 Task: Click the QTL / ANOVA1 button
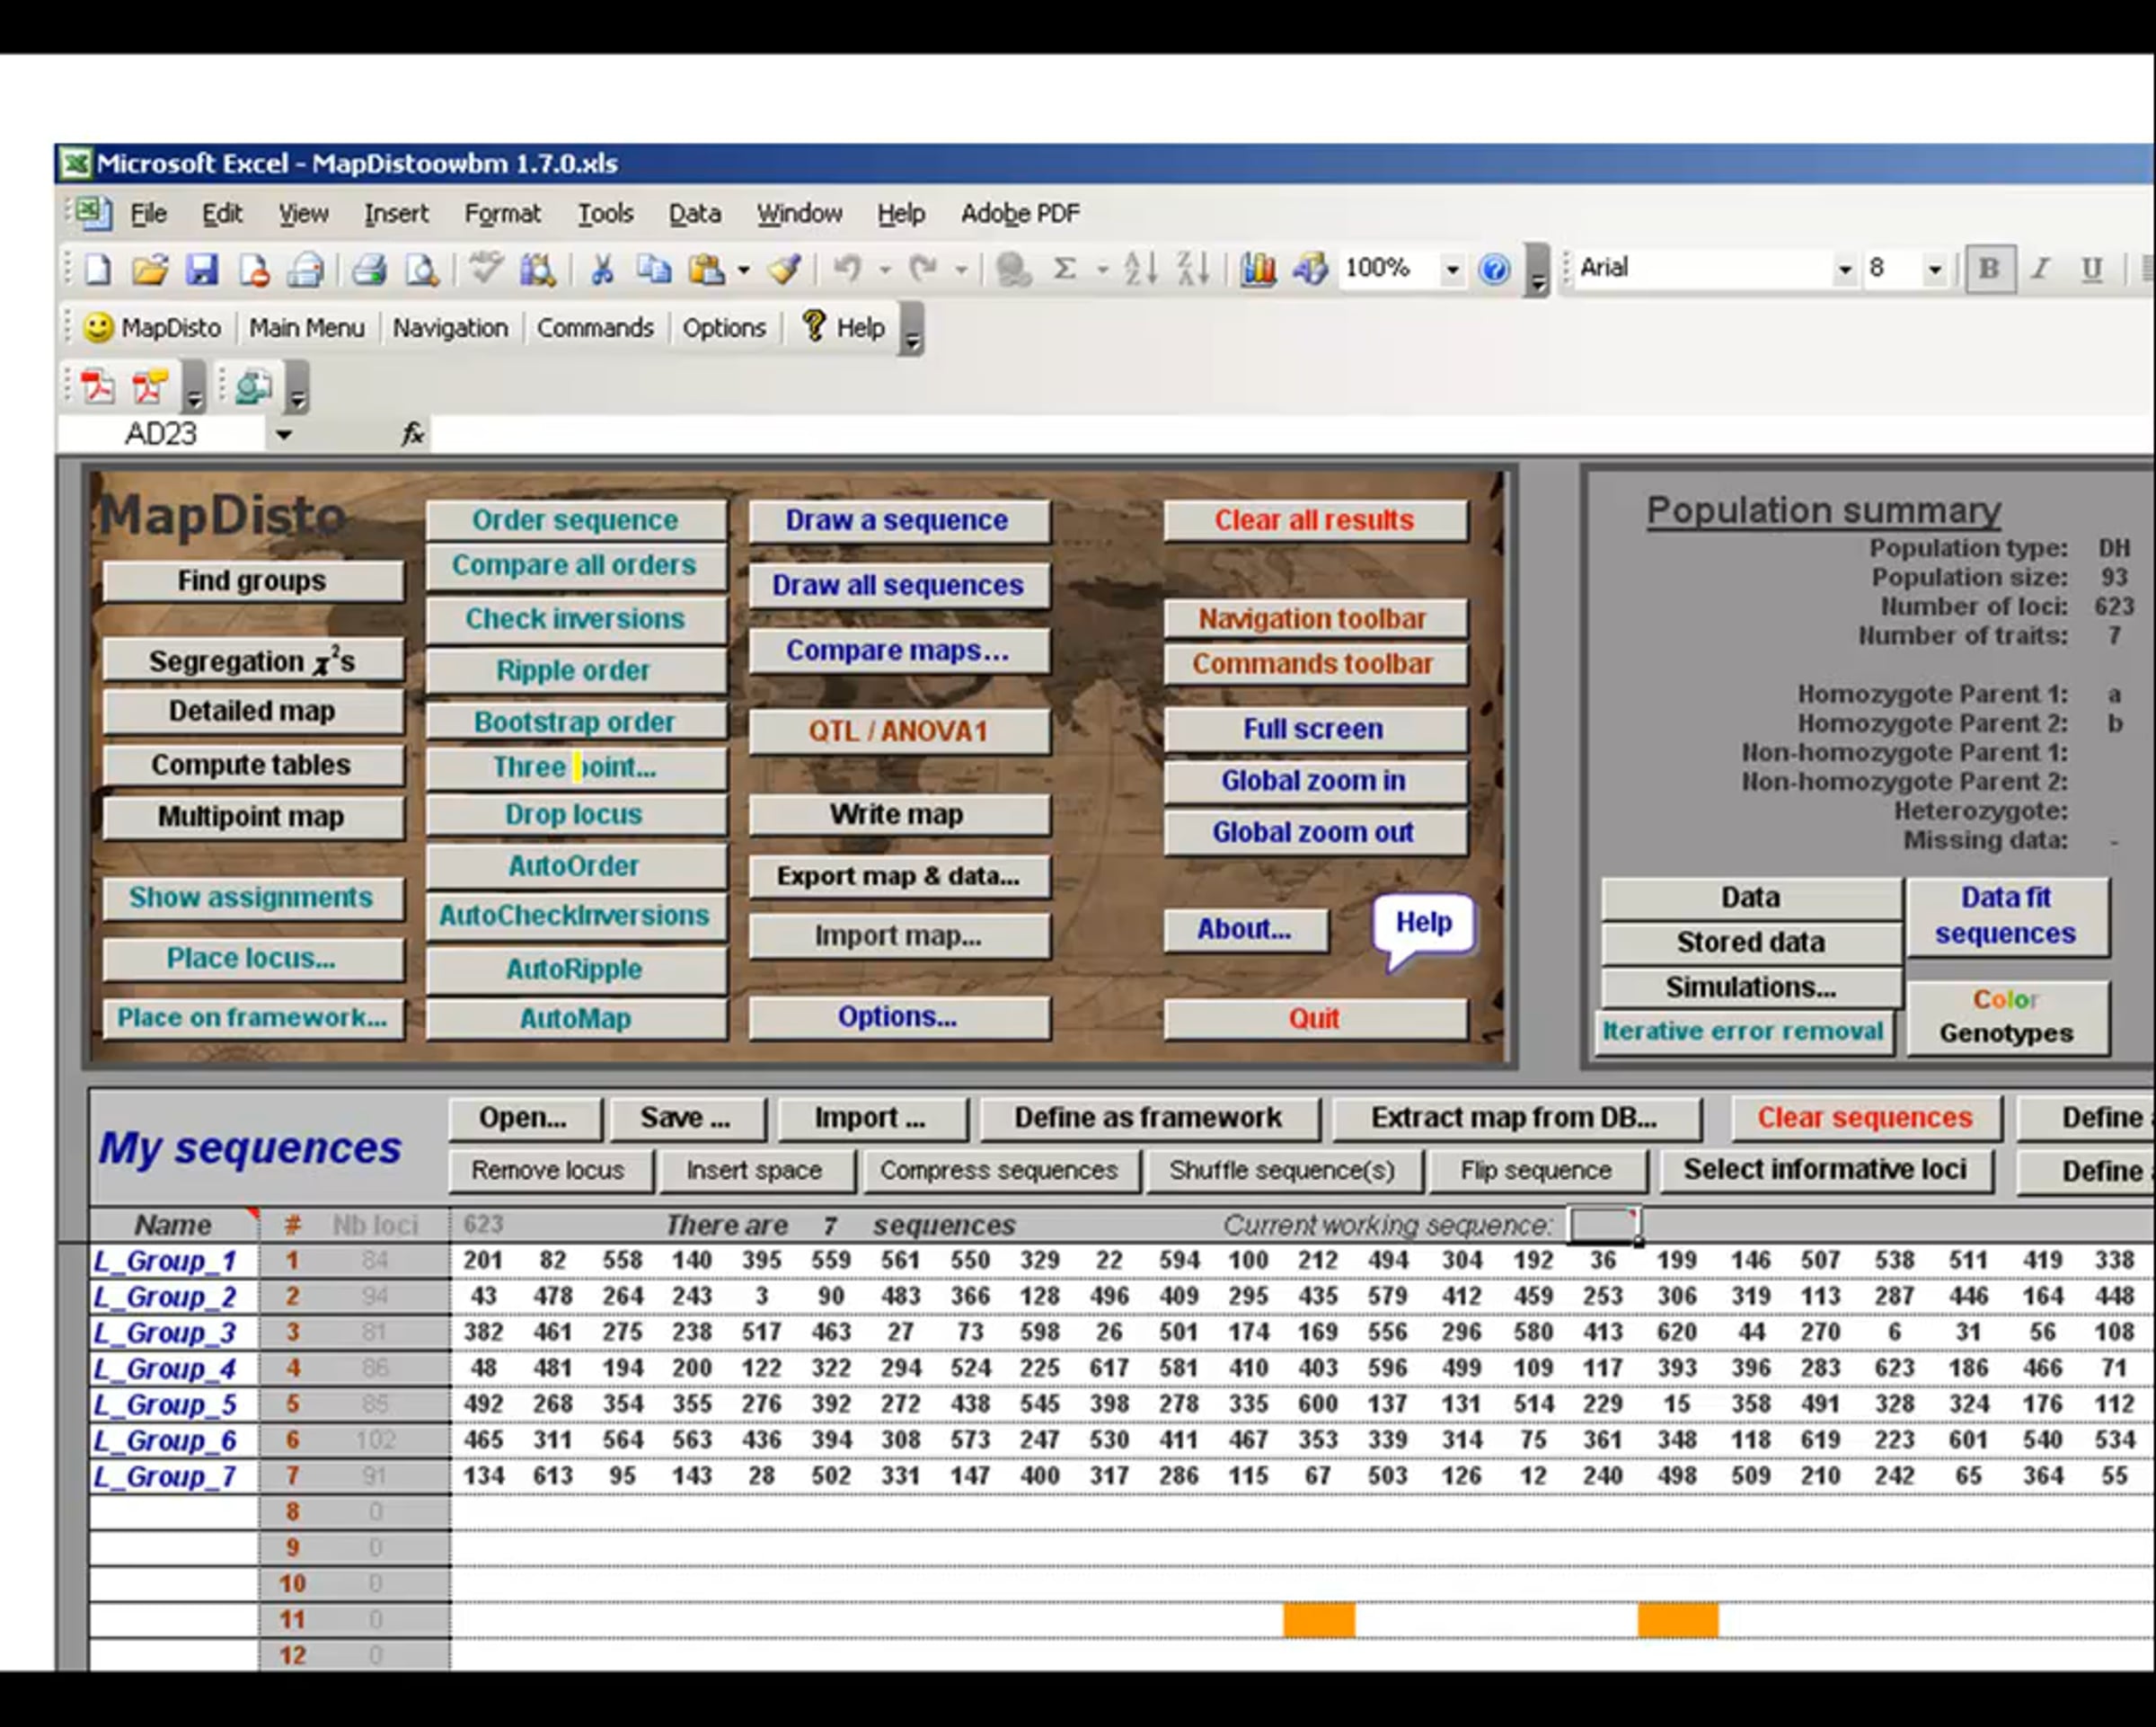[898, 731]
